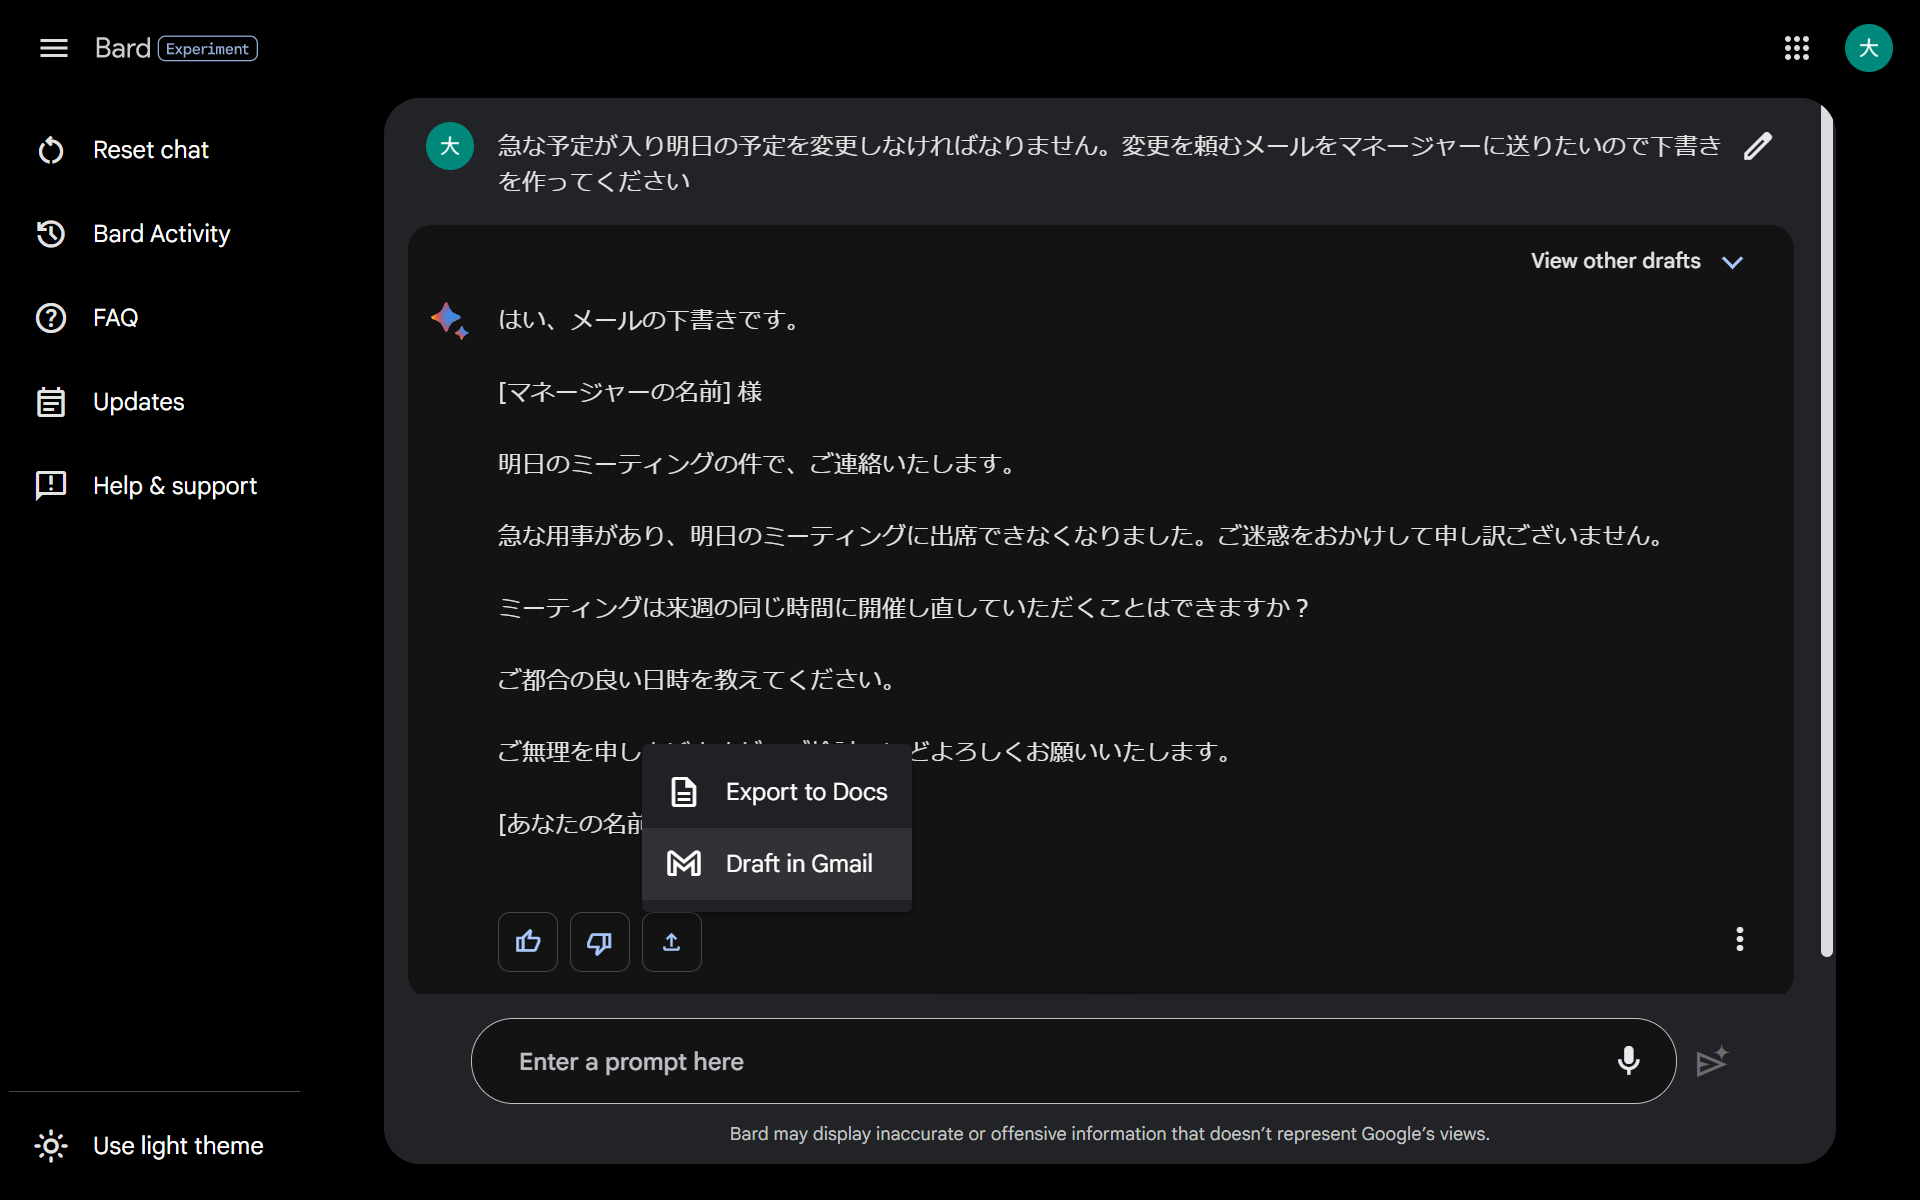
Task: Open the Google apps grid
Action: tap(1797, 48)
